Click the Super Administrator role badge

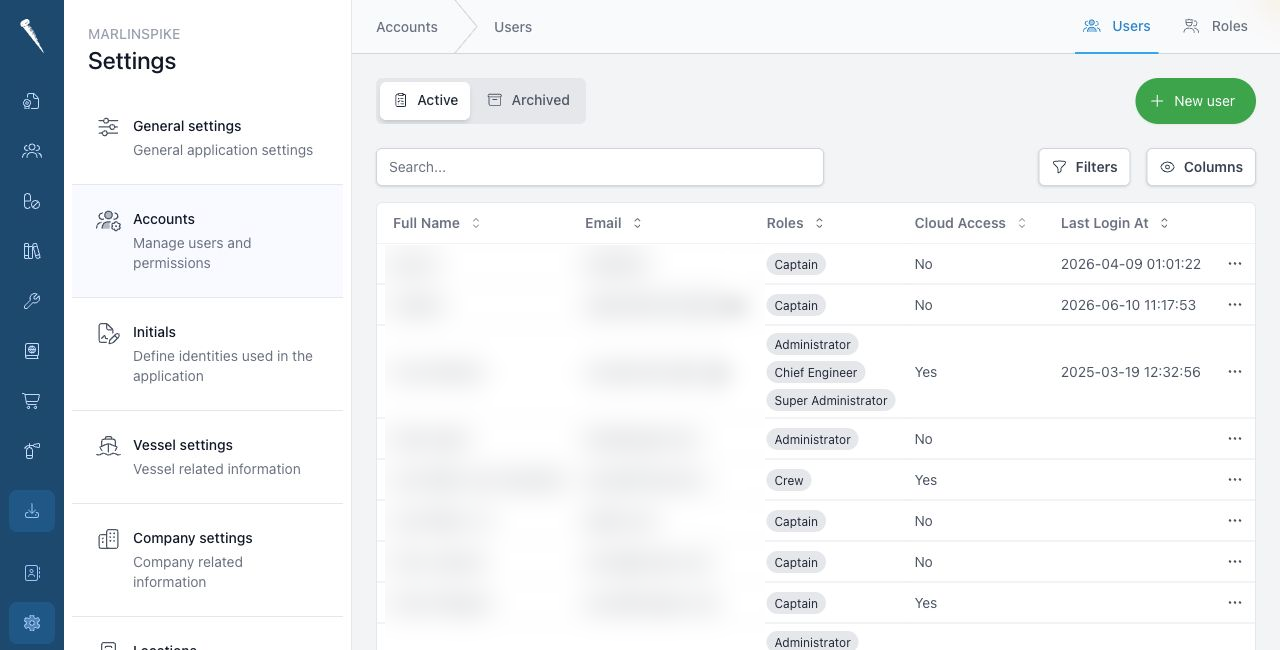pos(831,400)
